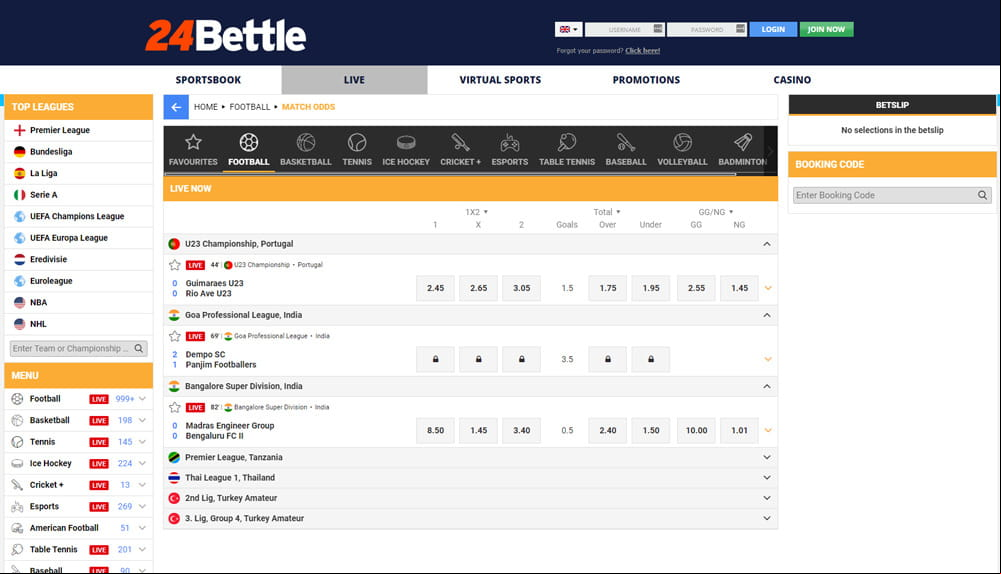
Task: Open NBA in Top Leagues
Action: tap(79, 303)
